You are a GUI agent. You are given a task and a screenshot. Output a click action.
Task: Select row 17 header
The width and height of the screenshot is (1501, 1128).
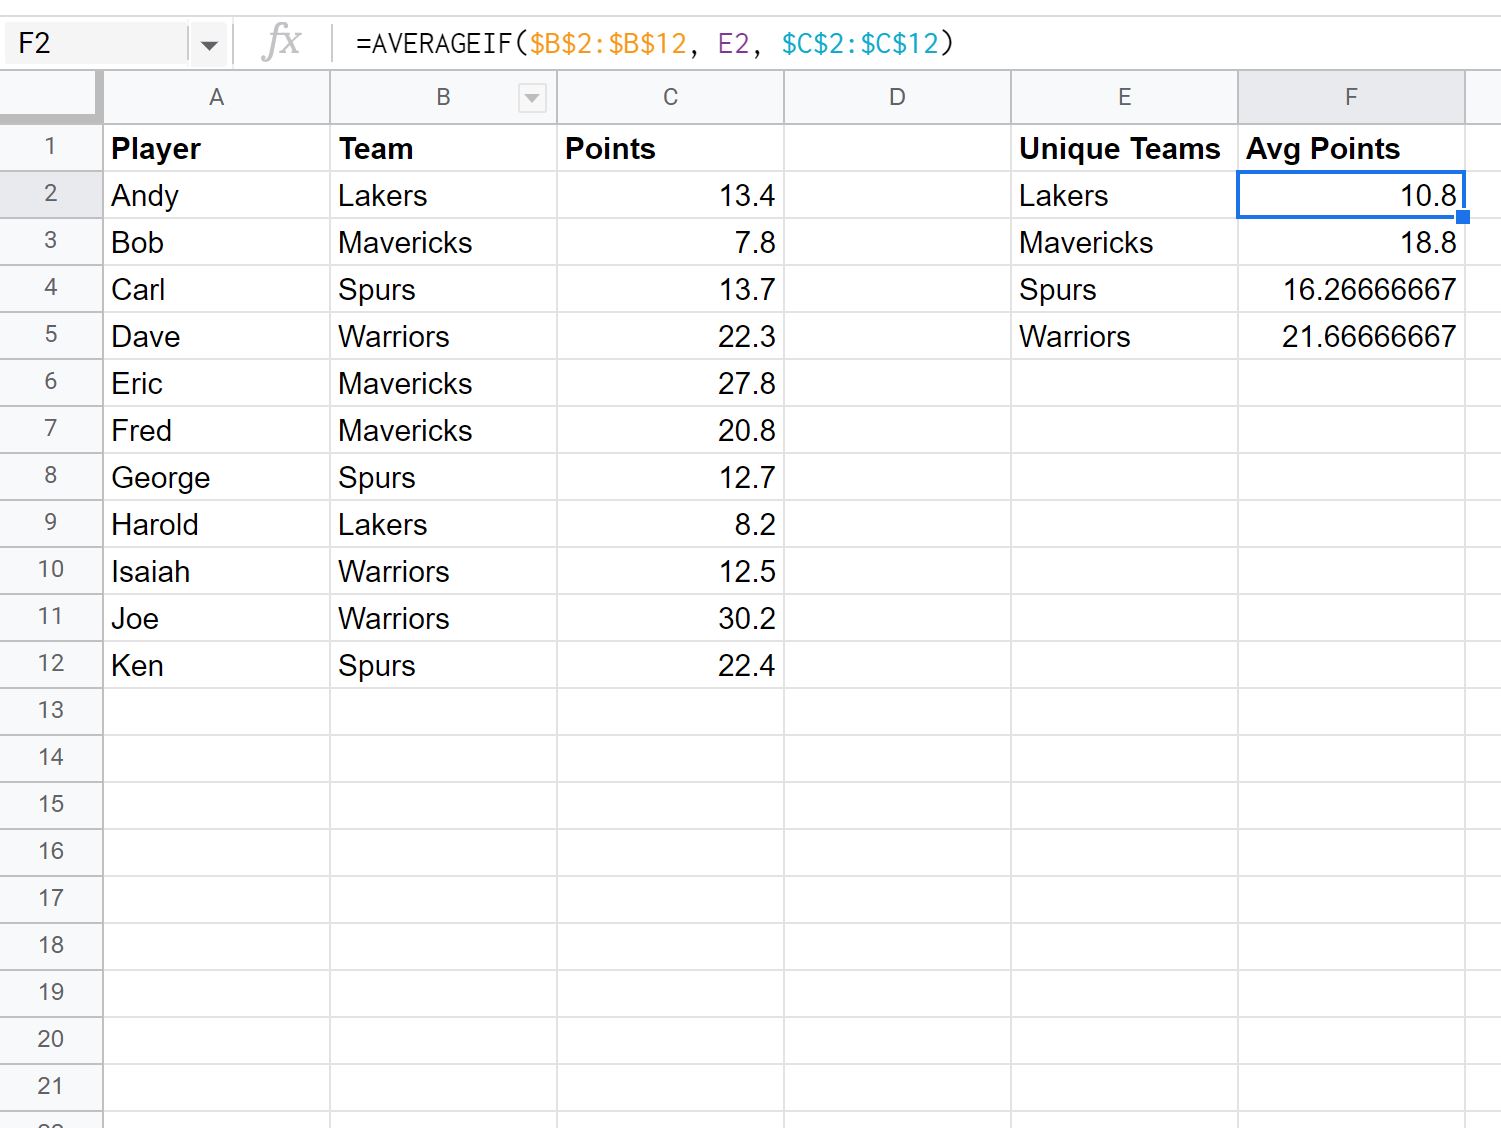pyautogui.click(x=51, y=900)
